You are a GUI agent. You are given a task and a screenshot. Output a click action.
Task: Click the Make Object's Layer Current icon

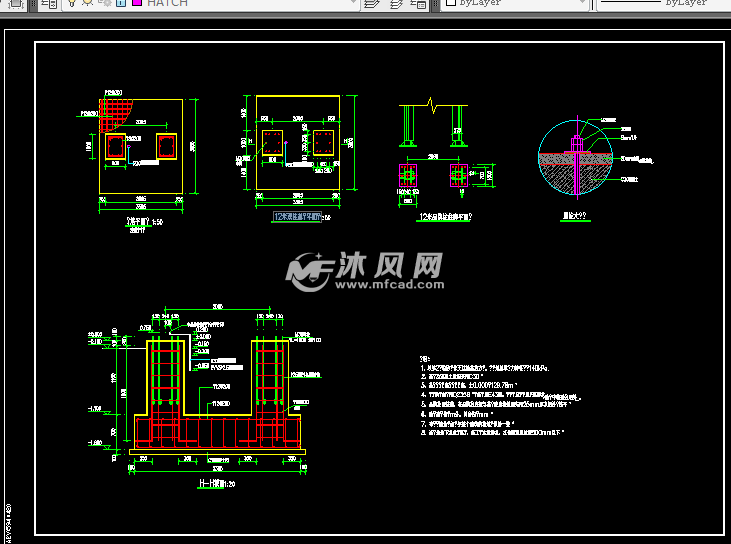click(372, 4)
